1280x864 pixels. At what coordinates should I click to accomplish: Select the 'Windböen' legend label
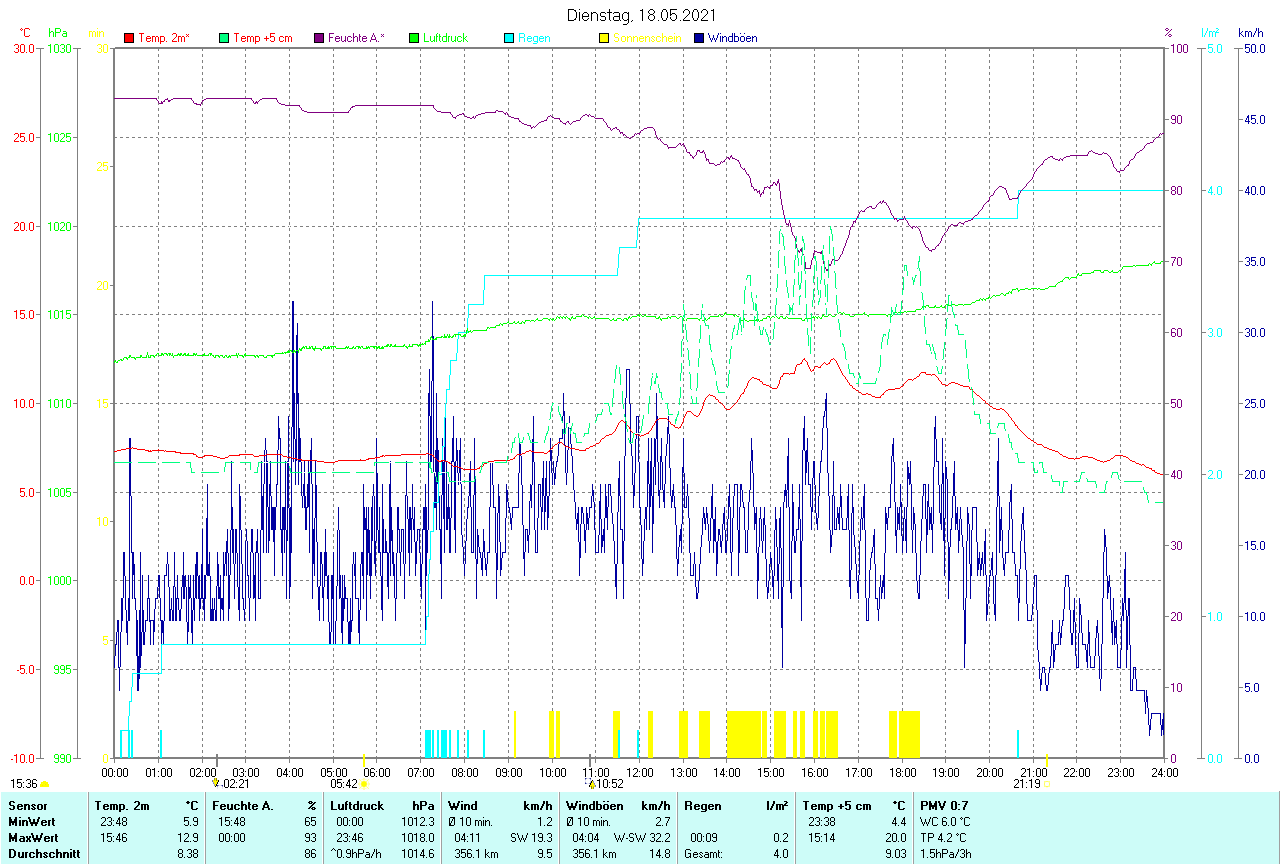tap(732, 38)
